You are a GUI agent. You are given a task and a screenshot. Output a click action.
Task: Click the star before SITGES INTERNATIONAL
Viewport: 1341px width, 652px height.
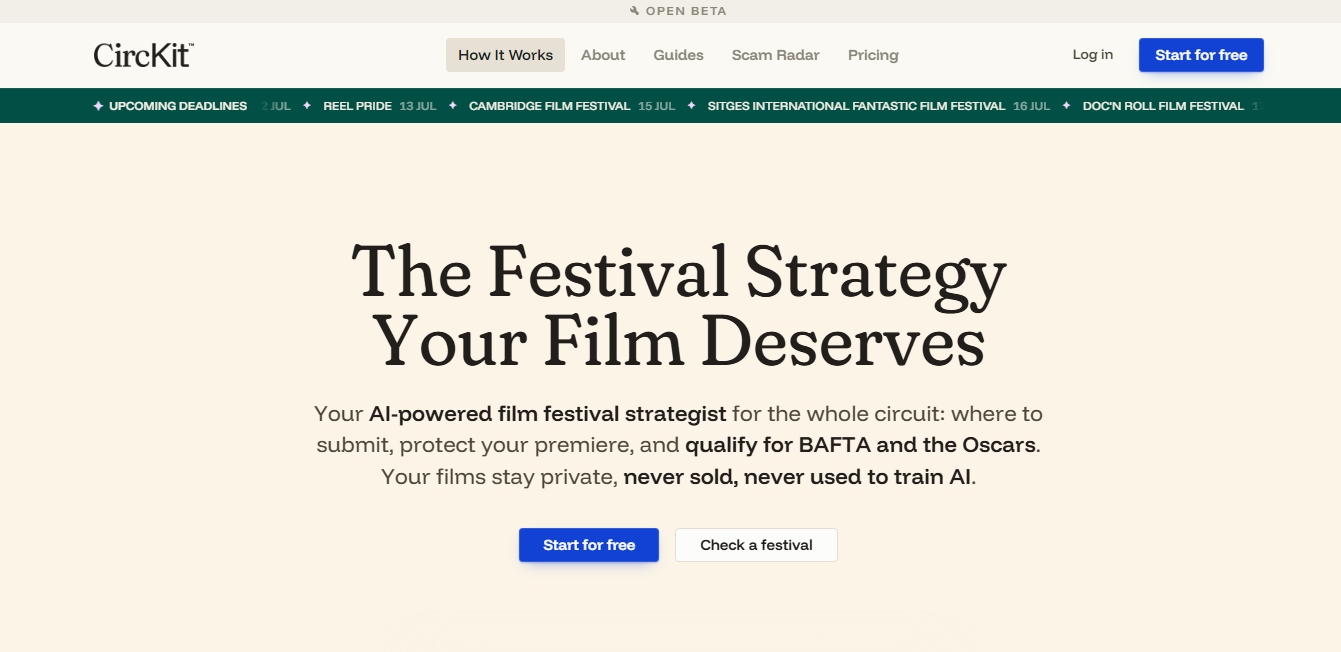point(691,106)
